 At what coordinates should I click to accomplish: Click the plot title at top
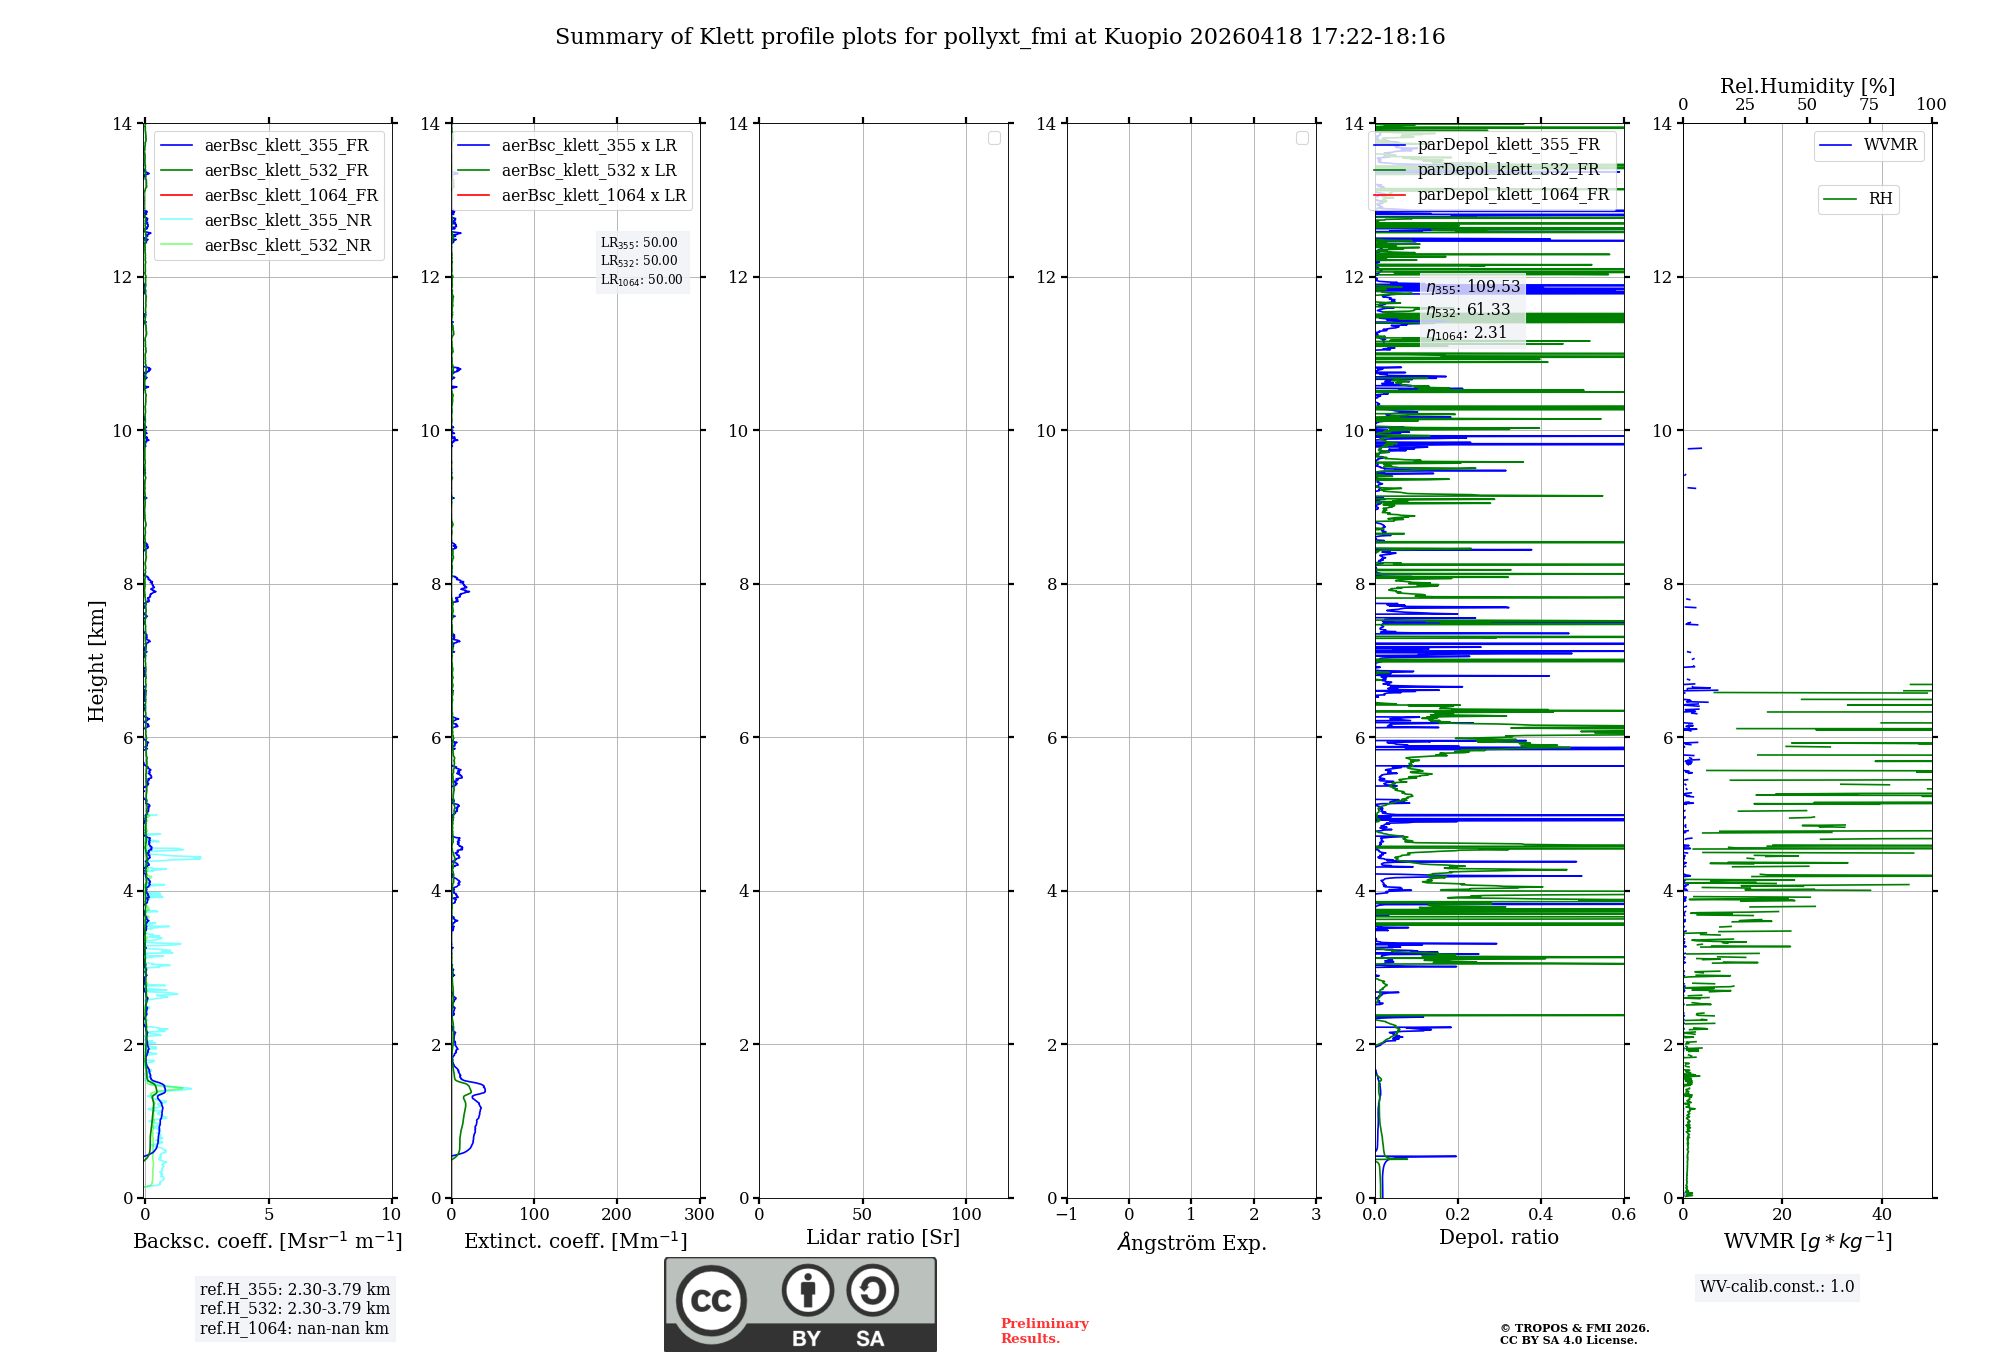[x=1000, y=37]
